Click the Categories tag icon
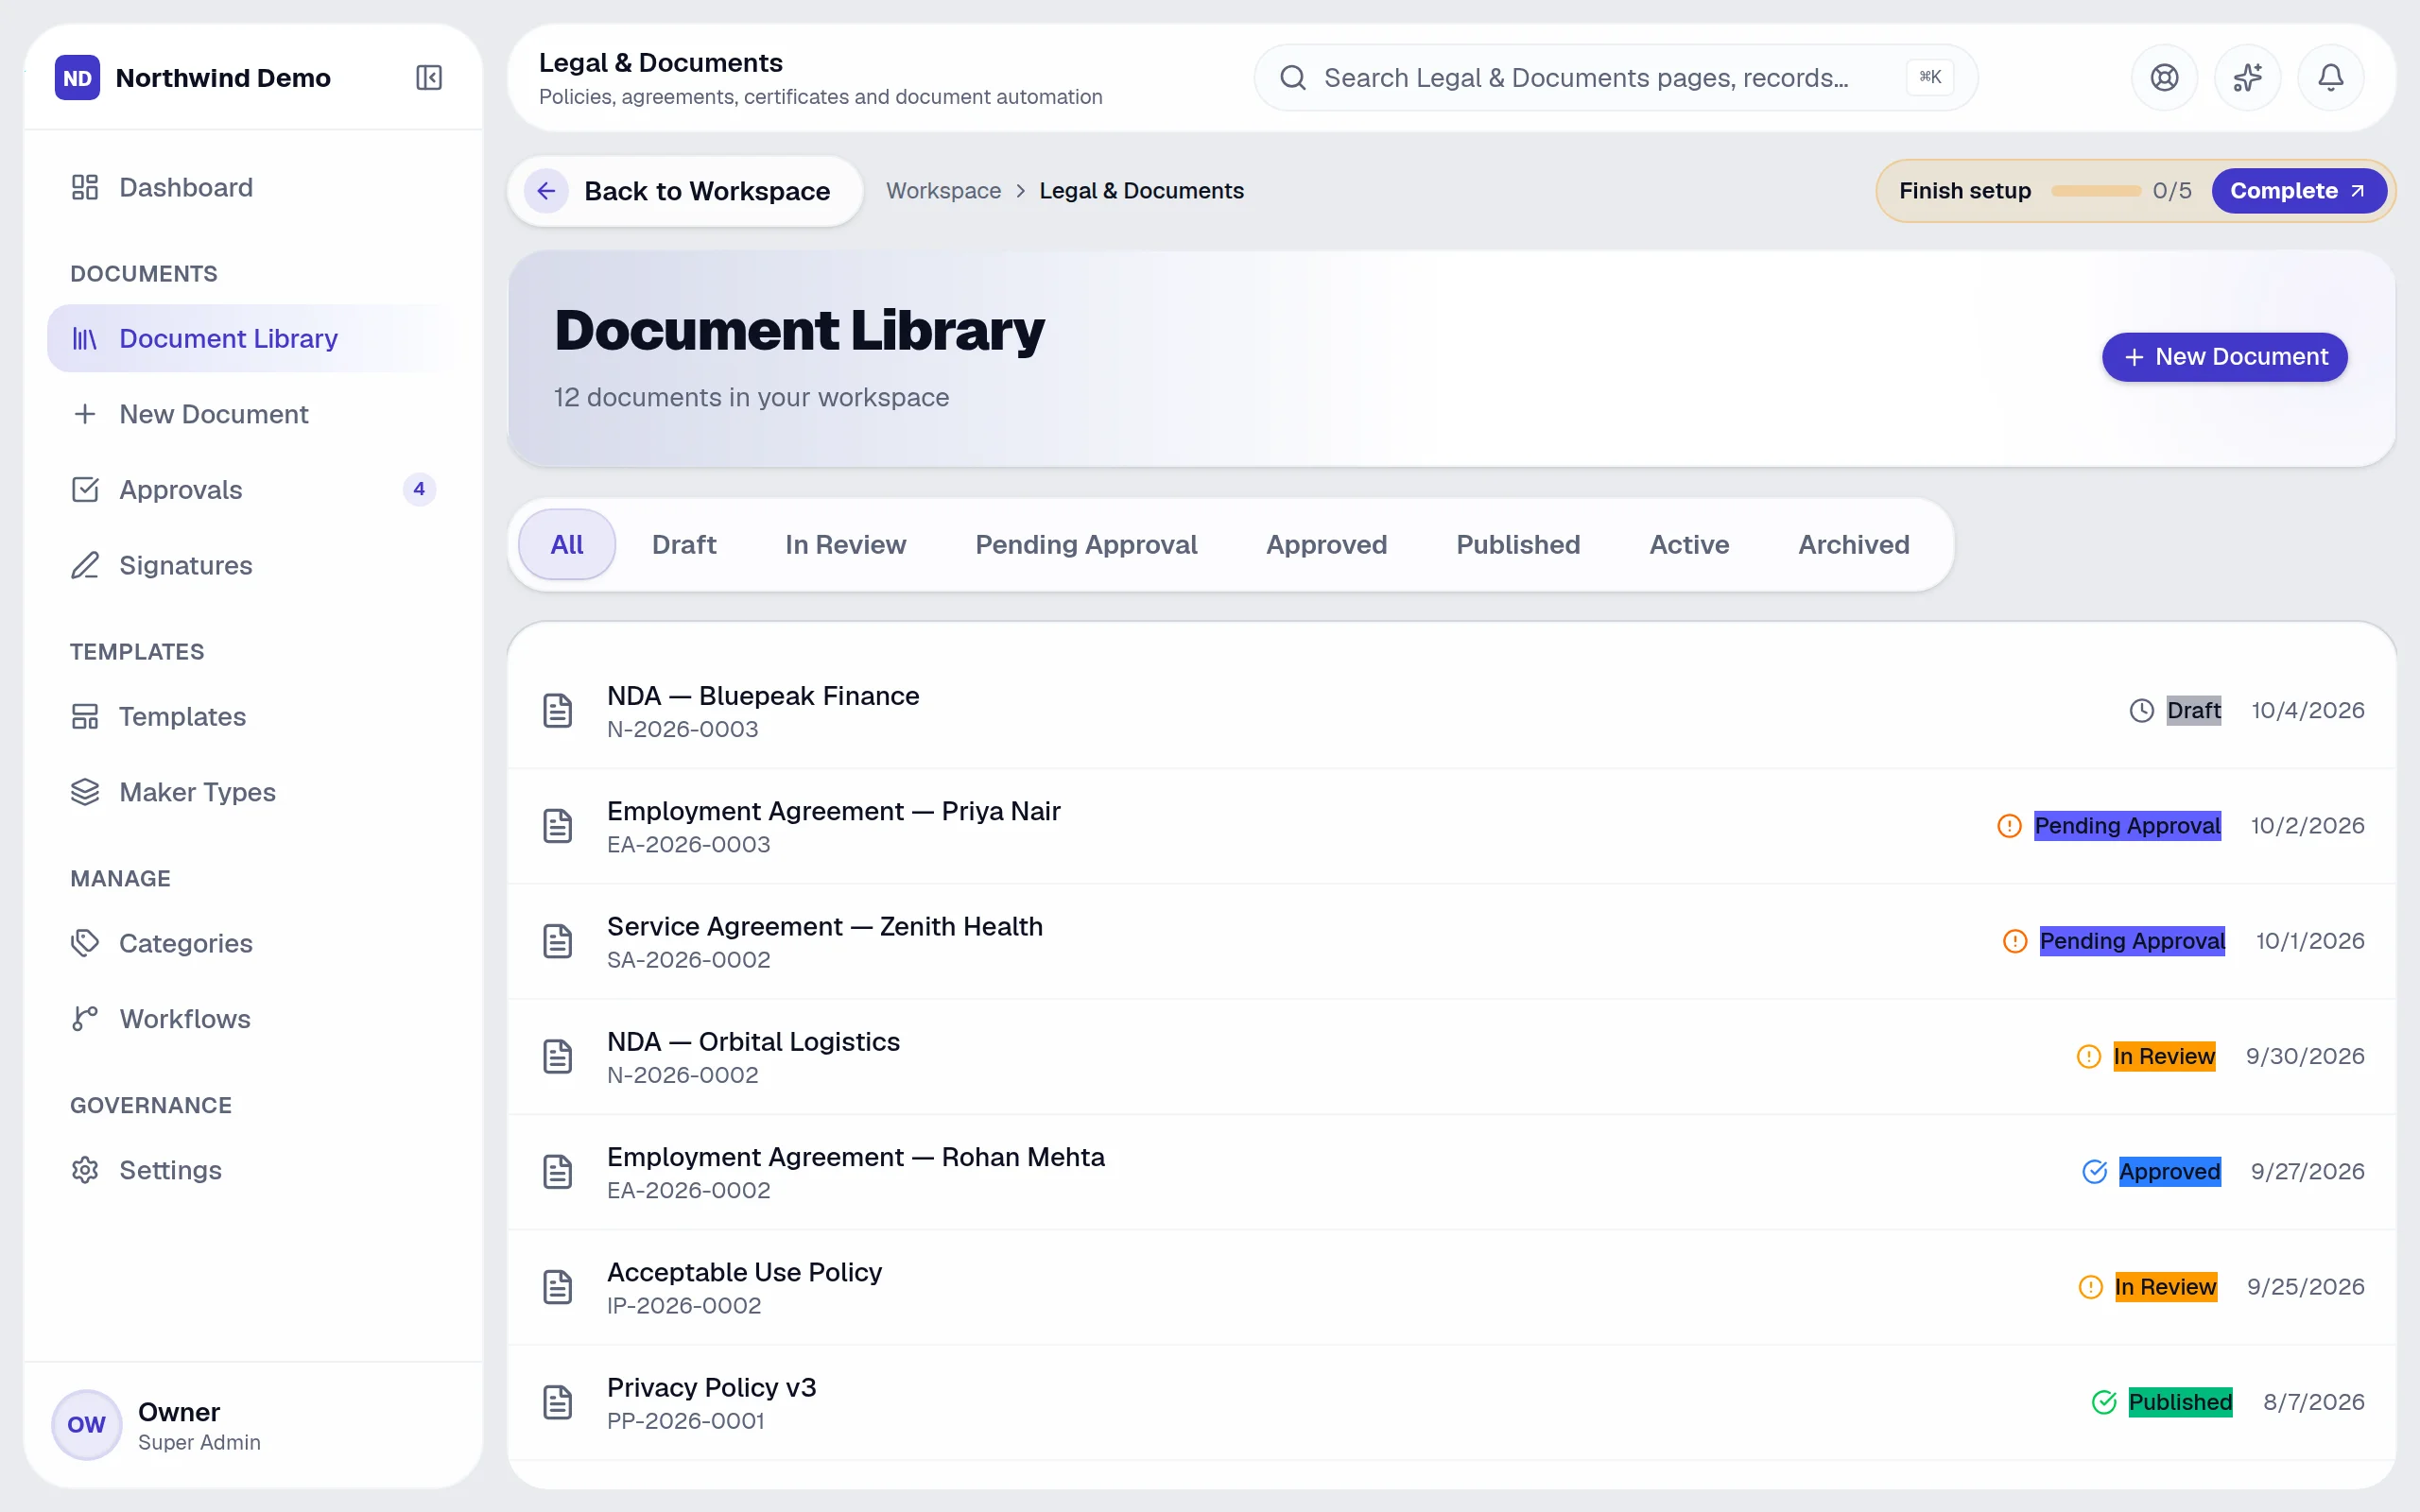 pyautogui.click(x=85, y=943)
